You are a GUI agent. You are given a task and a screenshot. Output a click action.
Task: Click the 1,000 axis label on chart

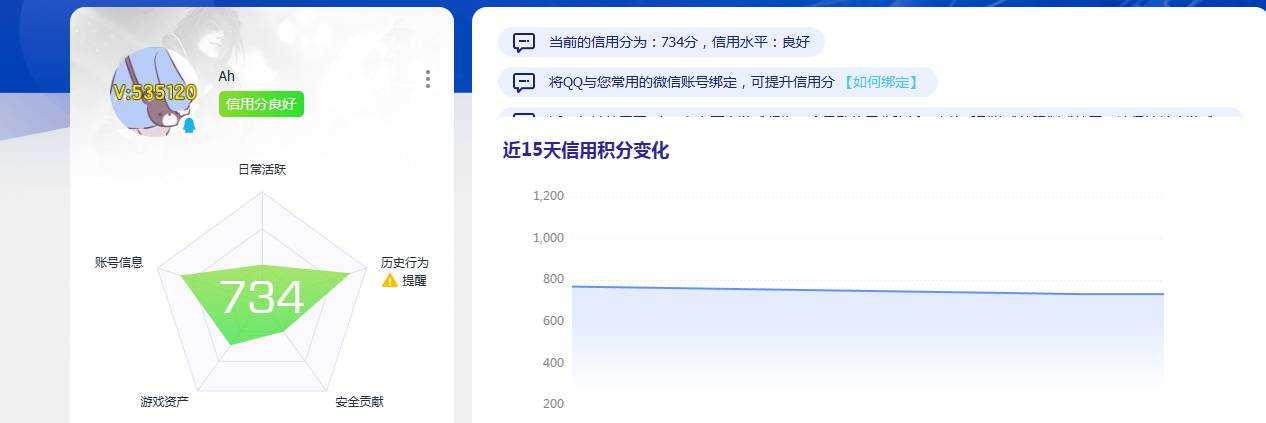click(548, 238)
